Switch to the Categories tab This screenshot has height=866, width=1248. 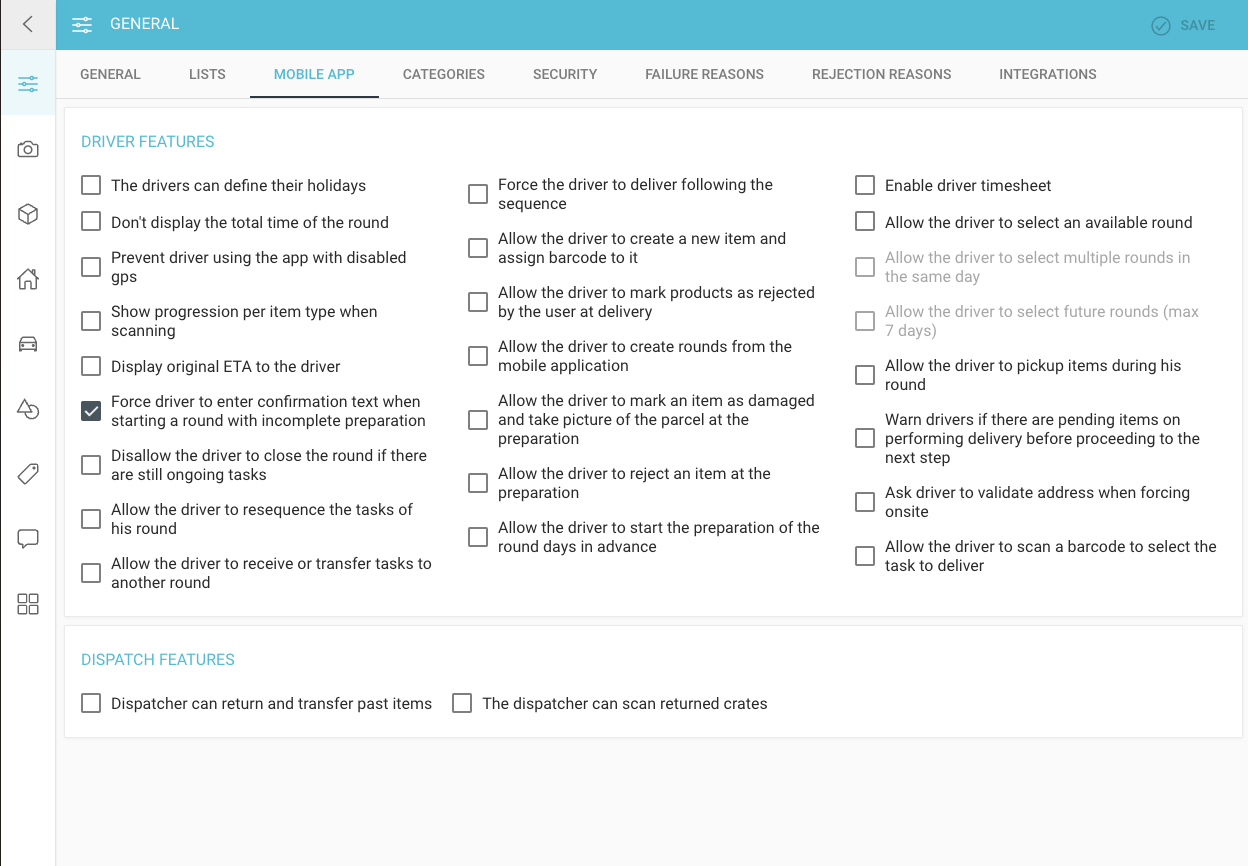coord(443,74)
